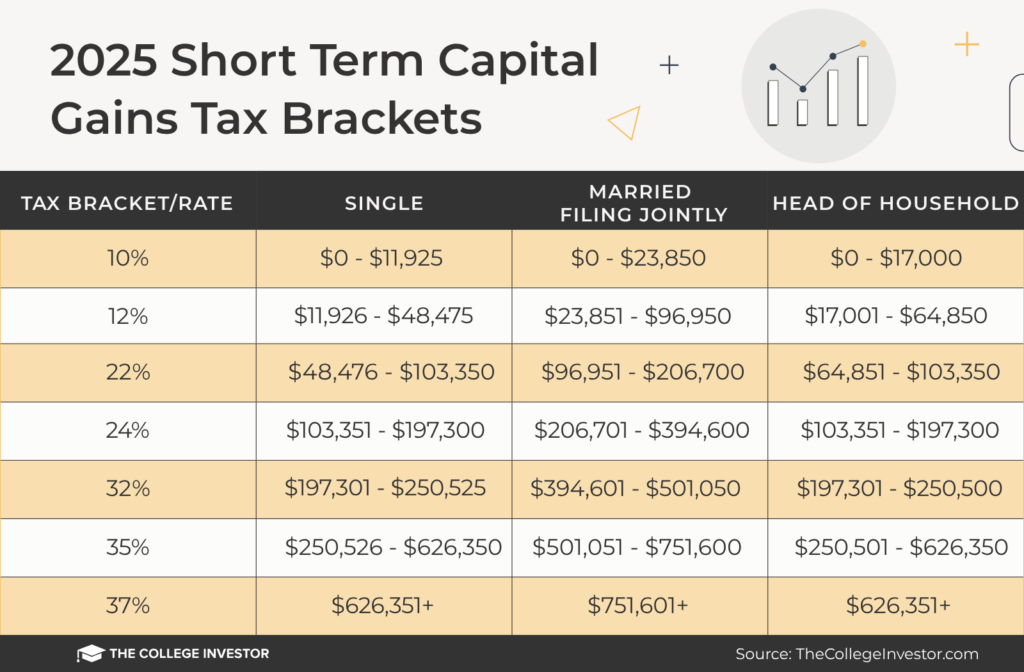Viewport: 1024px width, 672px height.
Task: Click the 10% rate row label
Action: (127, 258)
